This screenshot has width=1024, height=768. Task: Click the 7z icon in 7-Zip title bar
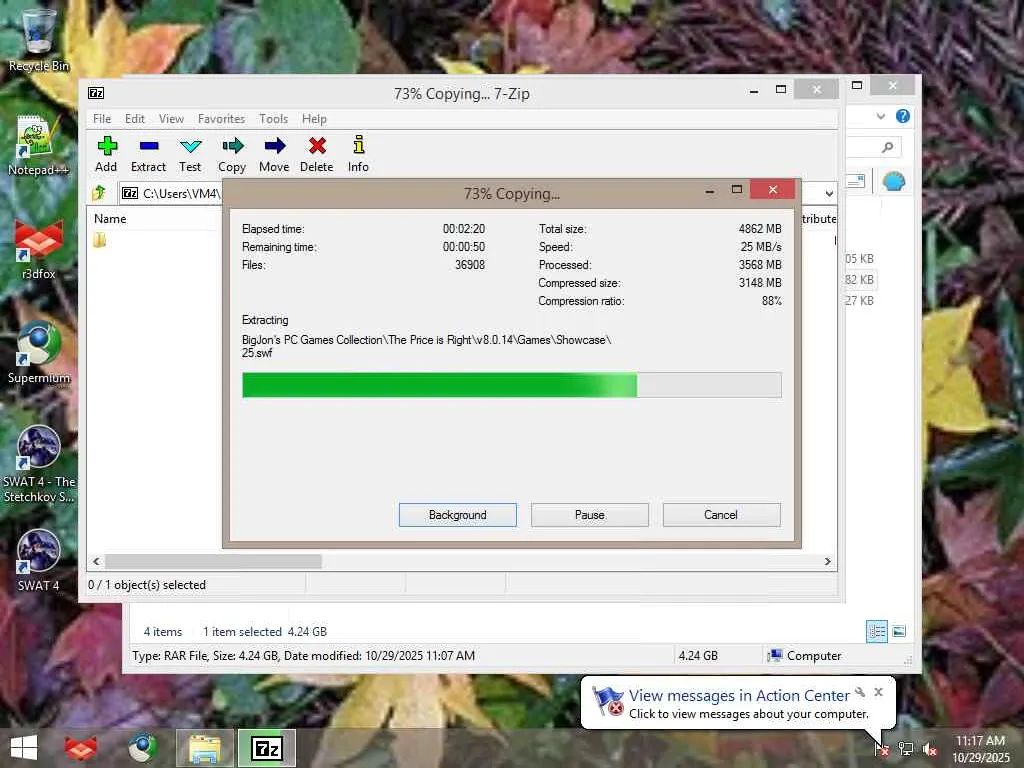click(96, 93)
